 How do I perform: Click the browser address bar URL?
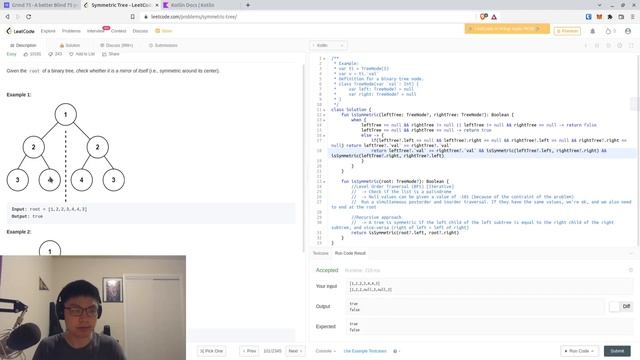coord(194,17)
